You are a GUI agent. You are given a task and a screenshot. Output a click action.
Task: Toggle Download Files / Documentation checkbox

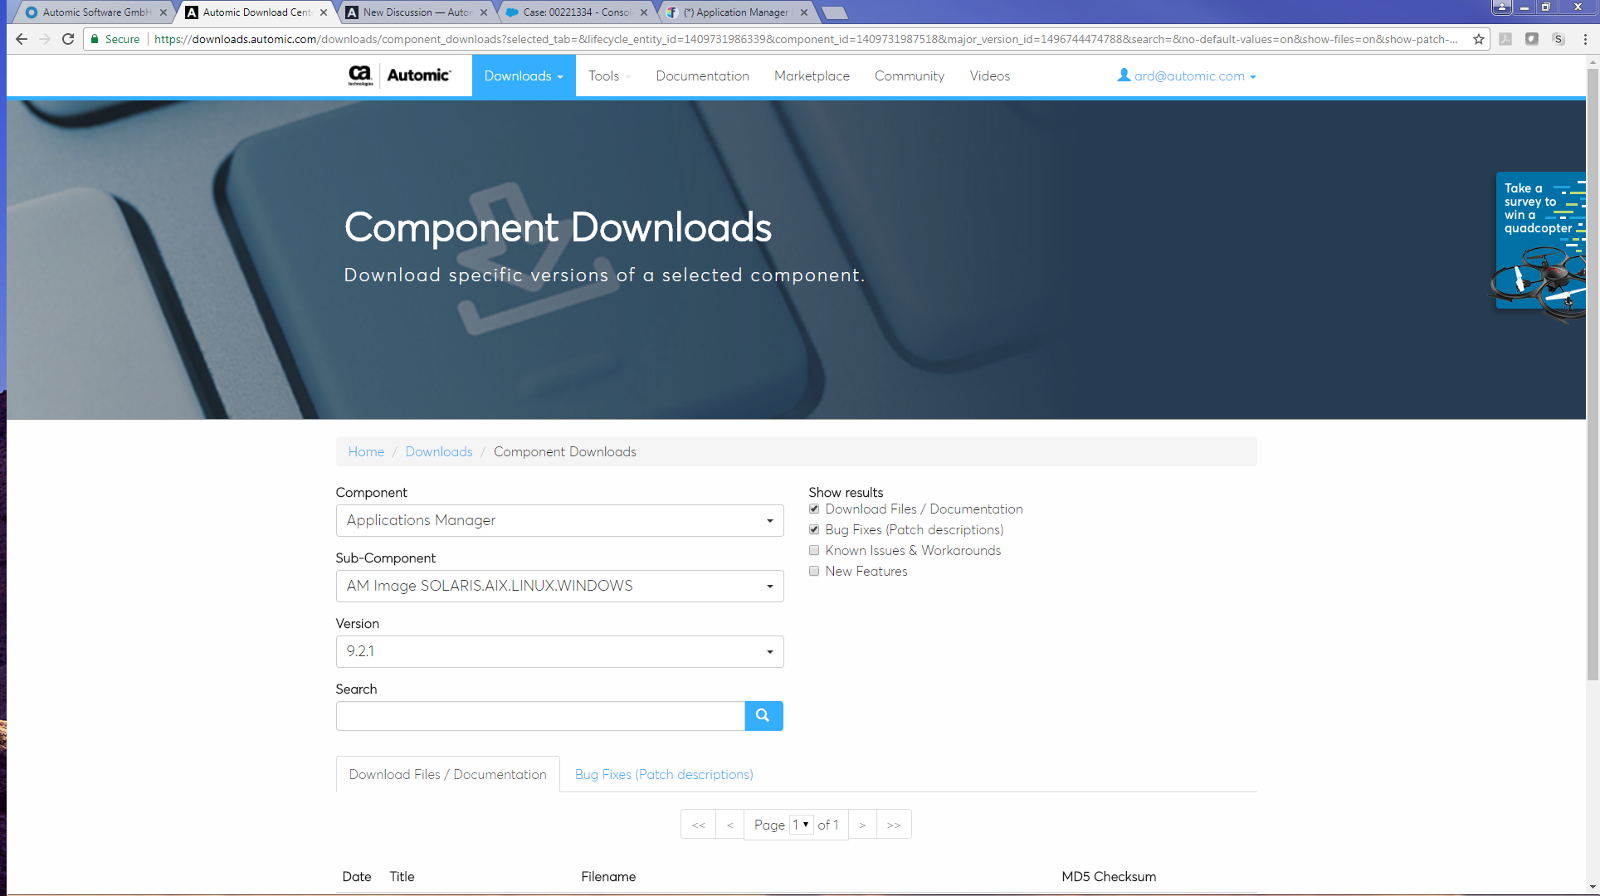pos(814,509)
